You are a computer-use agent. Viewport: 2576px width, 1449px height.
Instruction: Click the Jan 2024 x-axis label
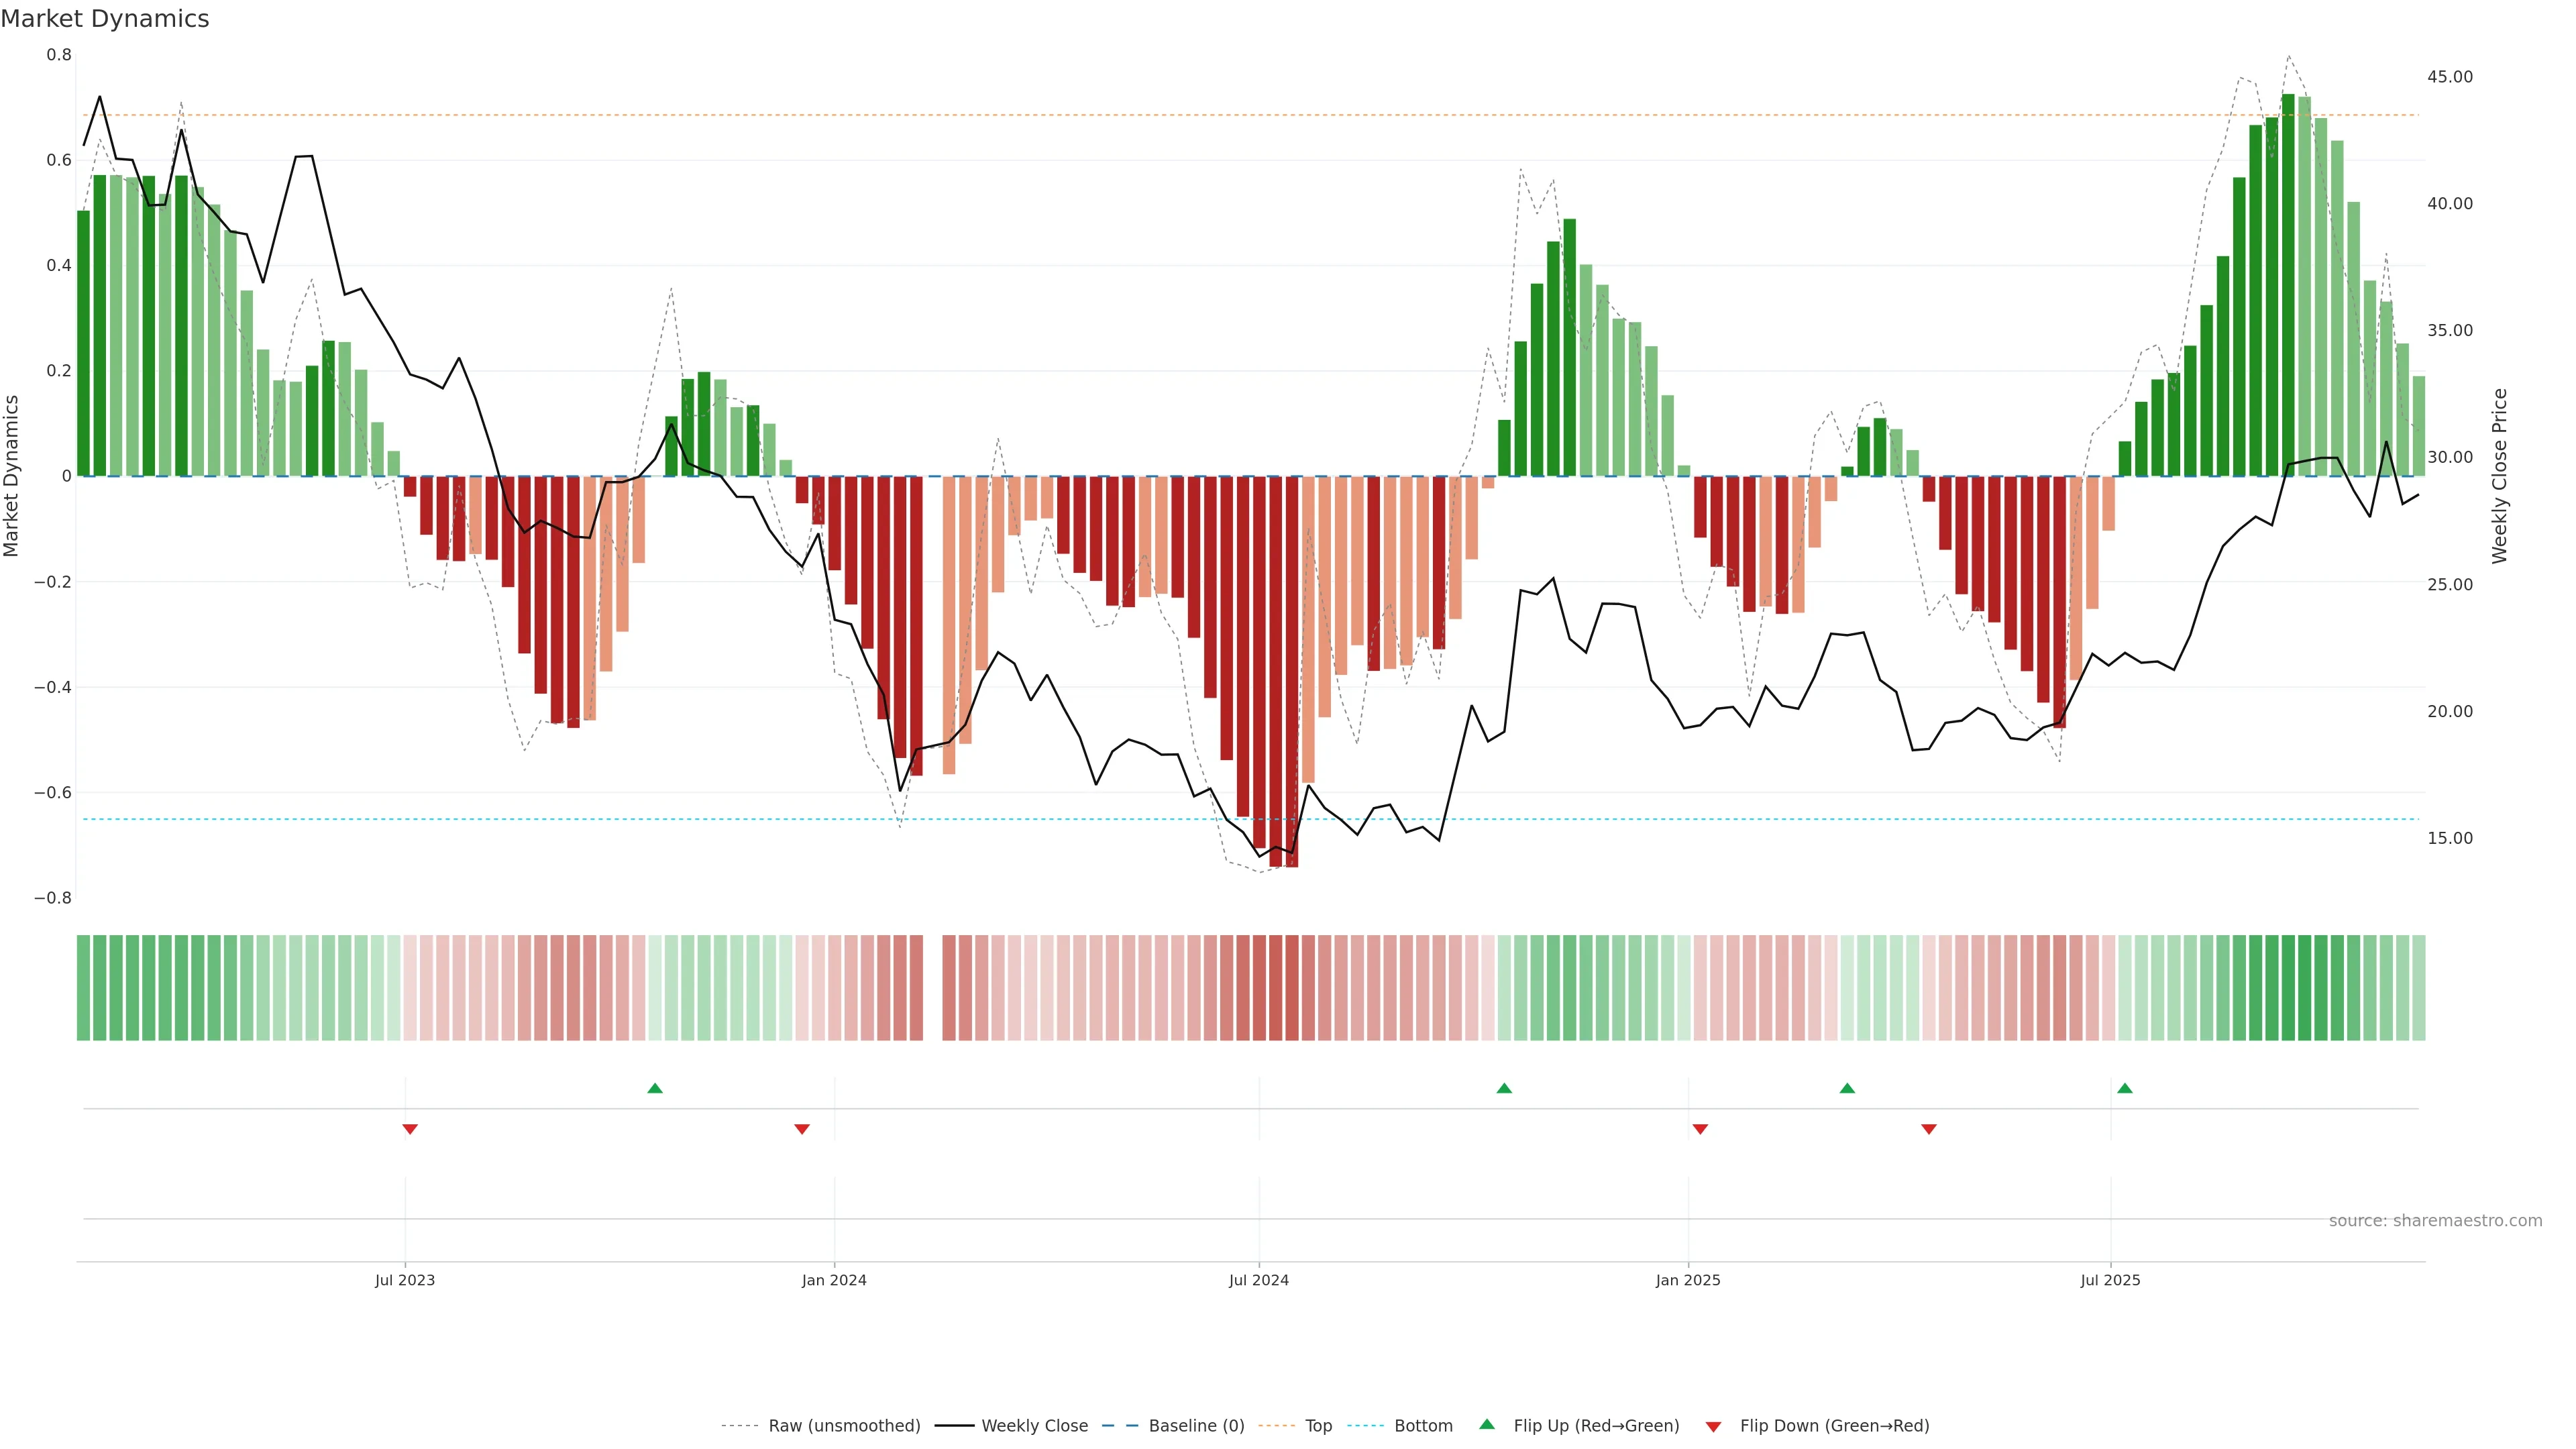834,1280
